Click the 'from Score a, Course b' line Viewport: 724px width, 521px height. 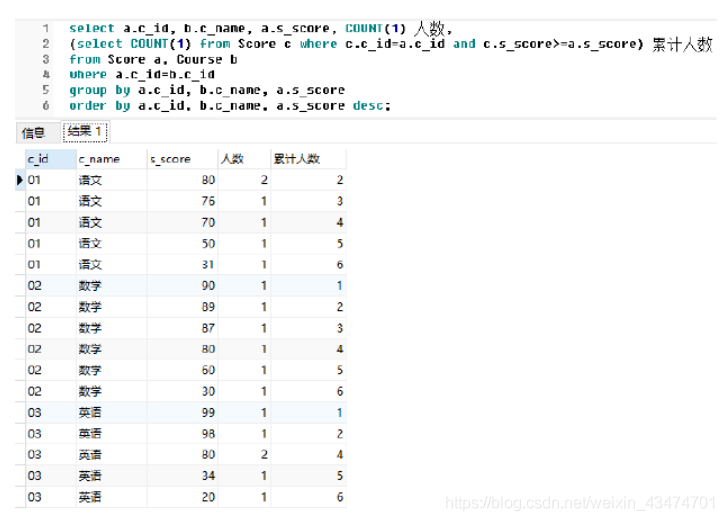(x=153, y=60)
